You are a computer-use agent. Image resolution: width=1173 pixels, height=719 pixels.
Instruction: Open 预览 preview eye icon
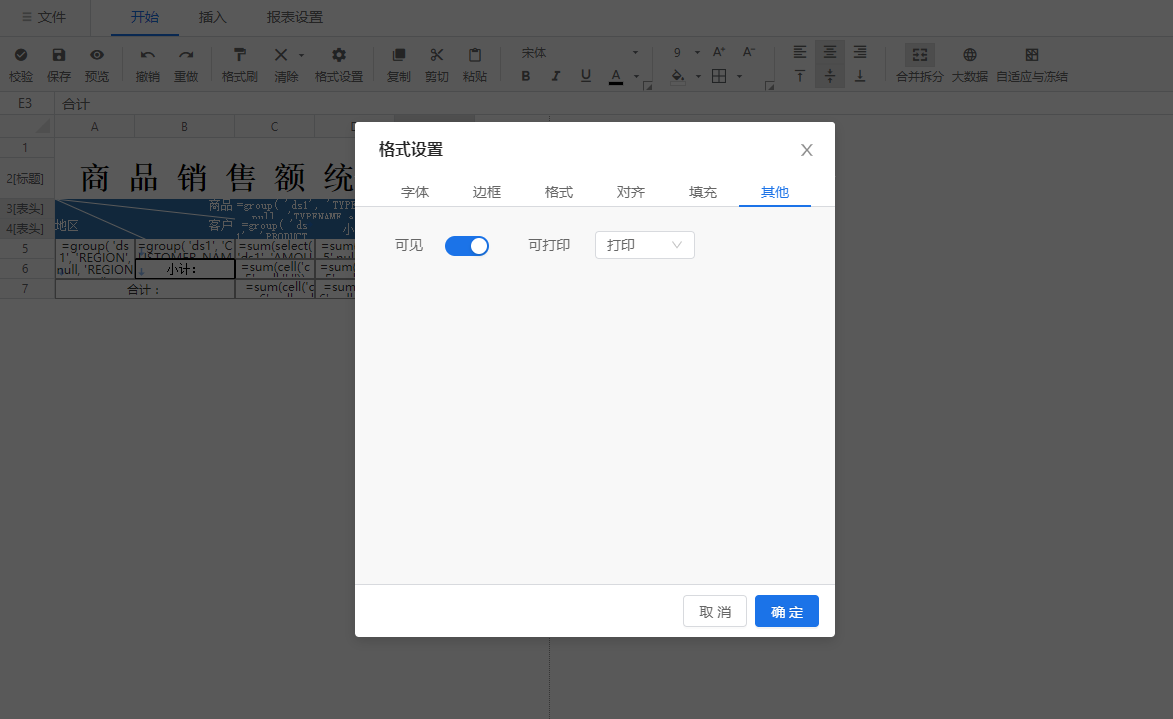[97, 55]
